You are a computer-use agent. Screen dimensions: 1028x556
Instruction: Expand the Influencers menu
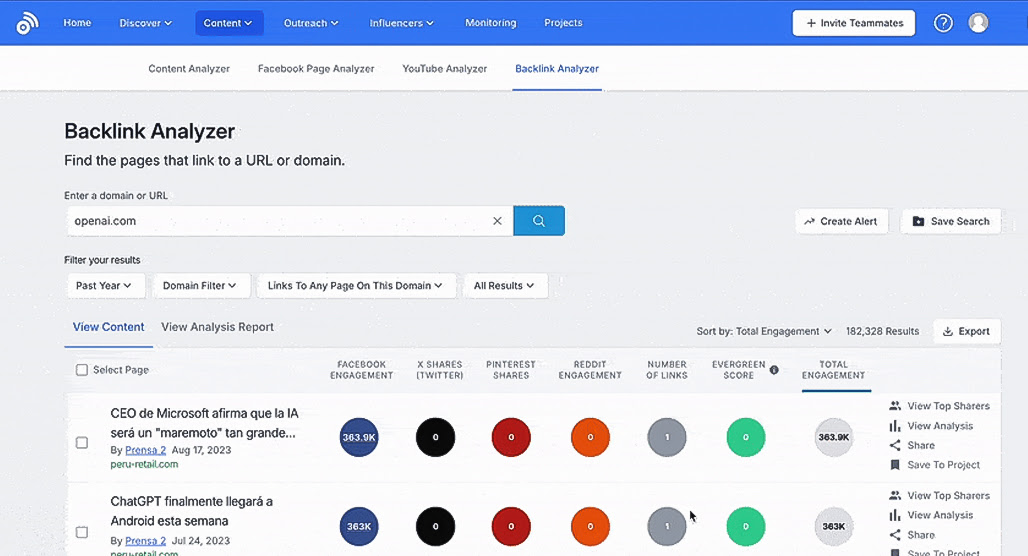point(401,23)
